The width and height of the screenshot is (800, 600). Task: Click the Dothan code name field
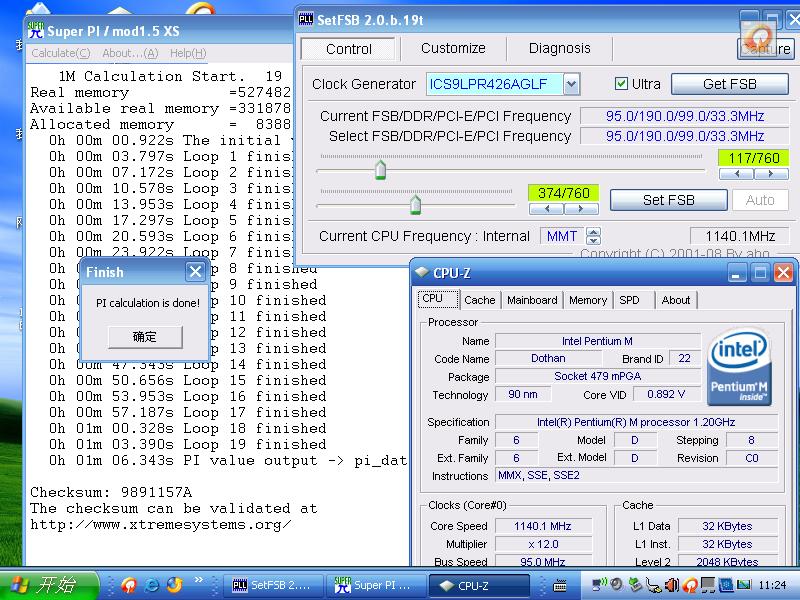click(548, 358)
